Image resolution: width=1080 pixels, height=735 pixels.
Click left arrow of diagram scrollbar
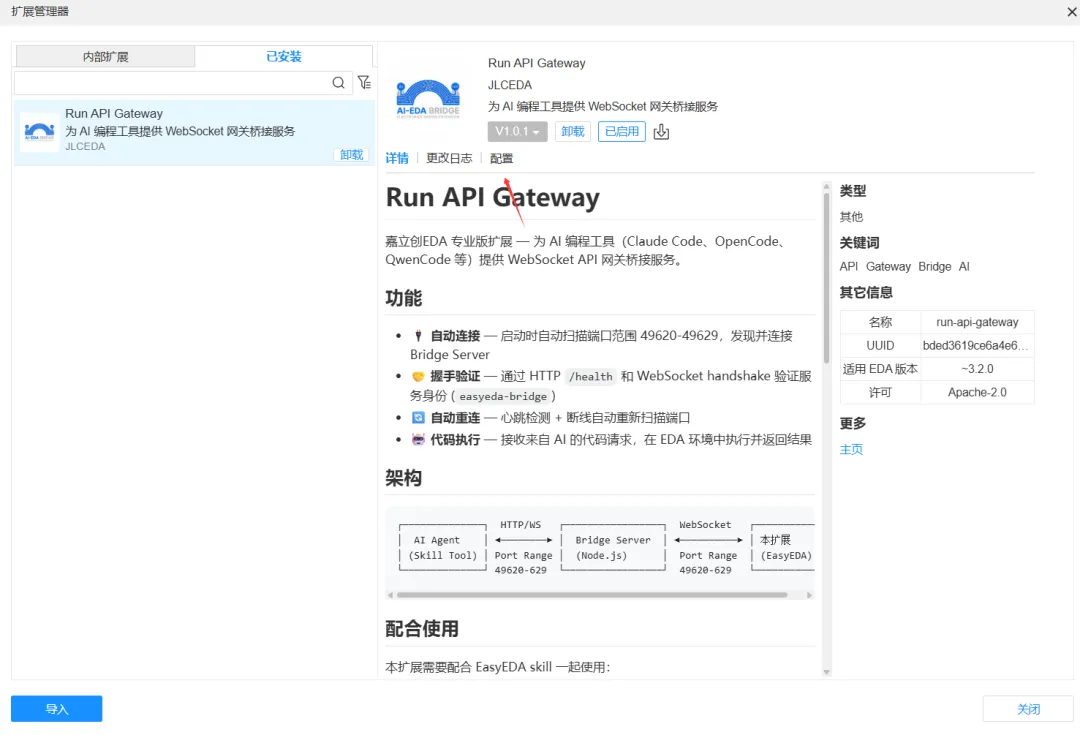(391, 594)
